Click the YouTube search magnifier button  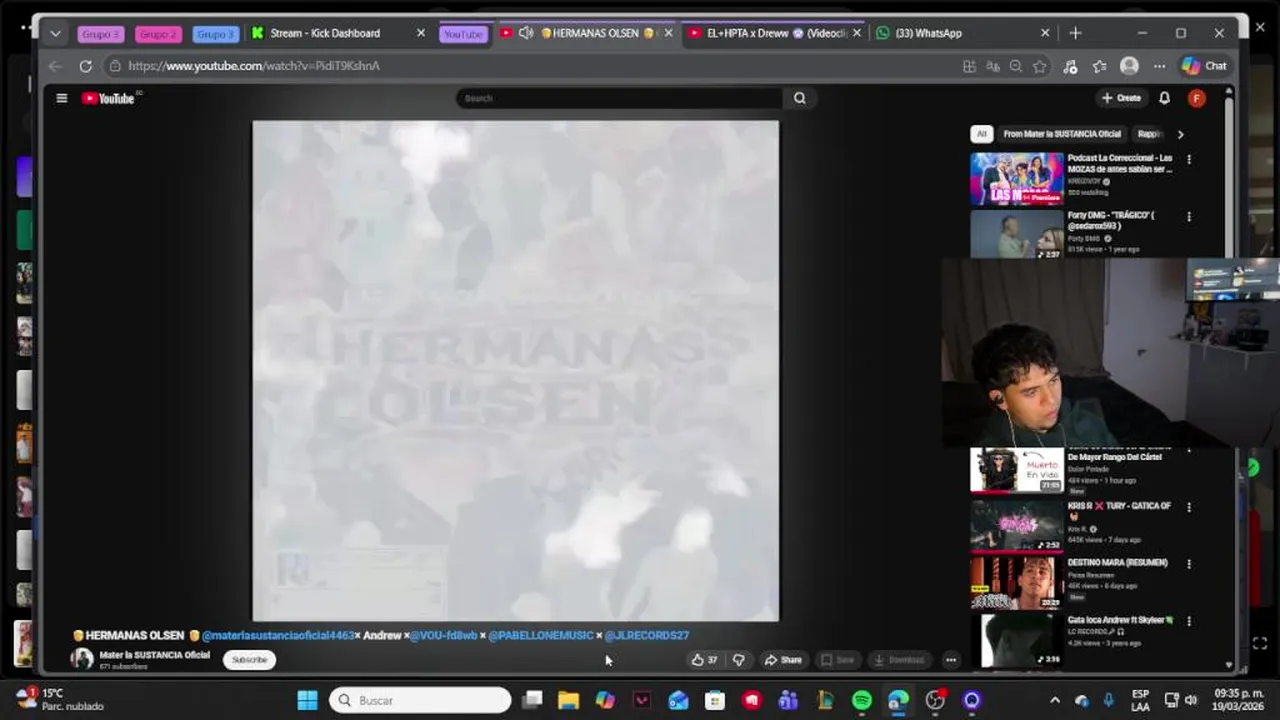pyautogui.click(x=799, y=98)
